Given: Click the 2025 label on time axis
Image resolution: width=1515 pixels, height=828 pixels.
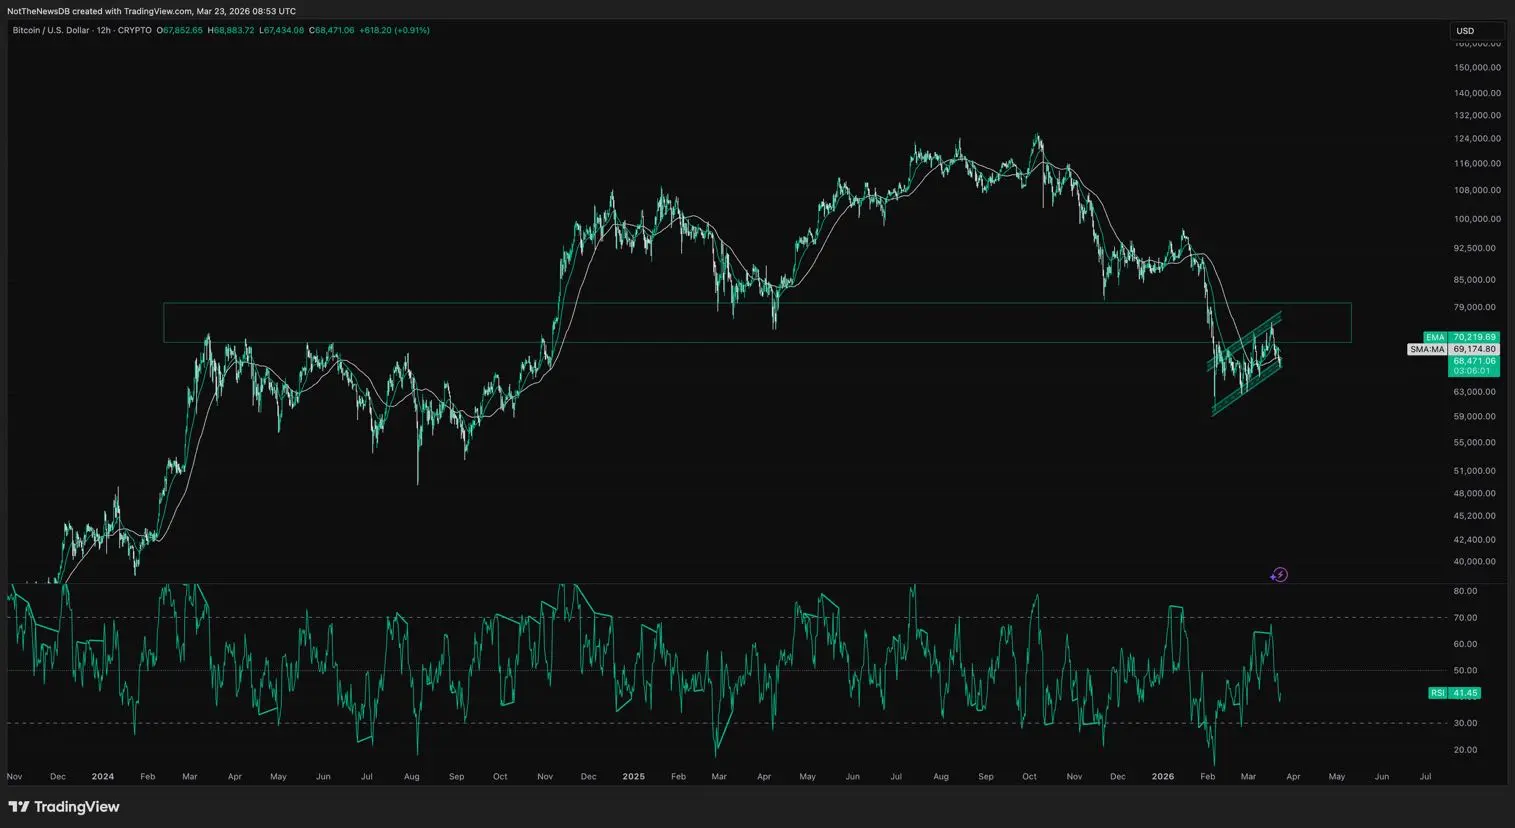Looking at the screenshot, I should [x=633, y=777].
